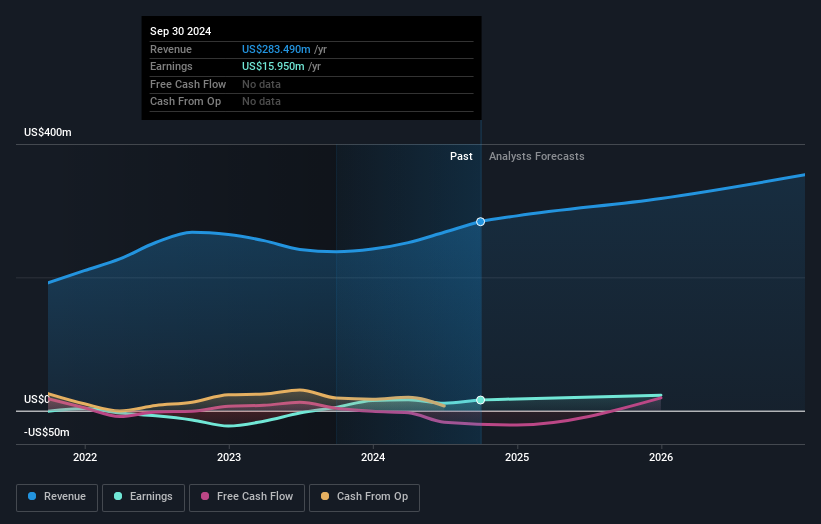
Task: Toggle the Revenue legend button
Action: click(x=57, y=497)
